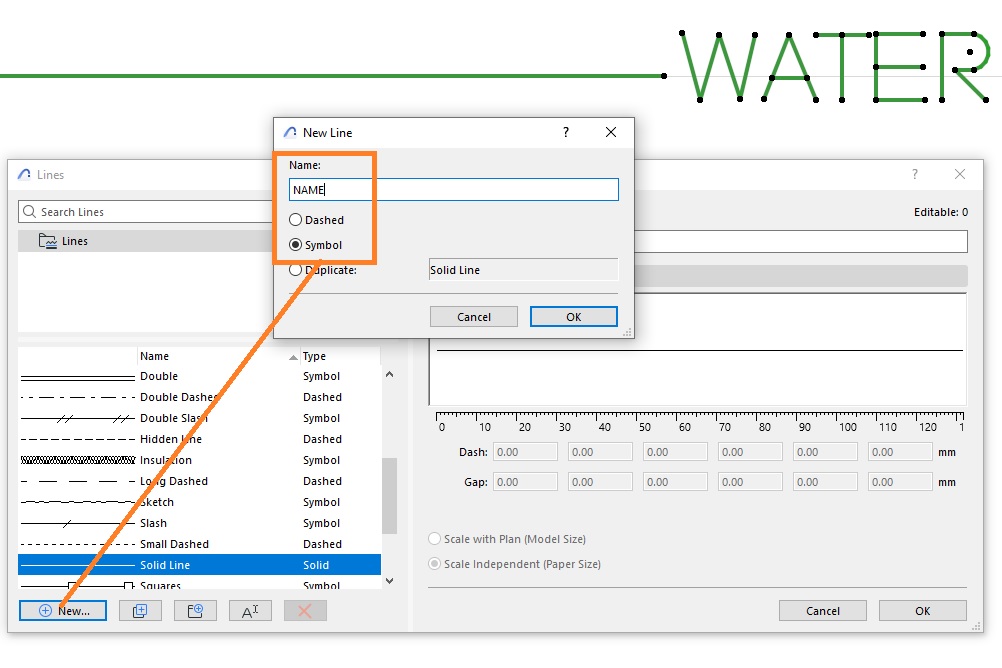Select the Sketch line type row
The image size is (1002, 668).
[x=199, y=502]
